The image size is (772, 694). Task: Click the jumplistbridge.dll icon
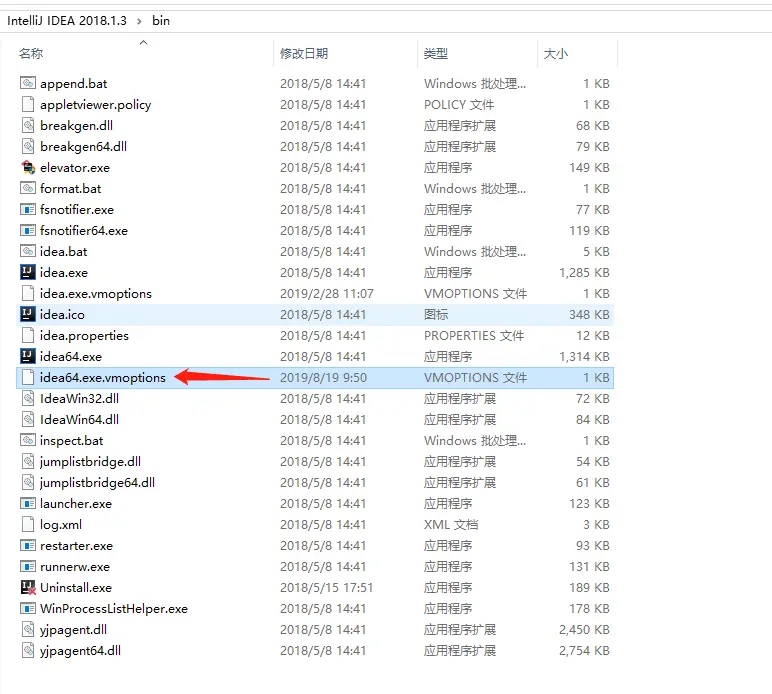28,461
